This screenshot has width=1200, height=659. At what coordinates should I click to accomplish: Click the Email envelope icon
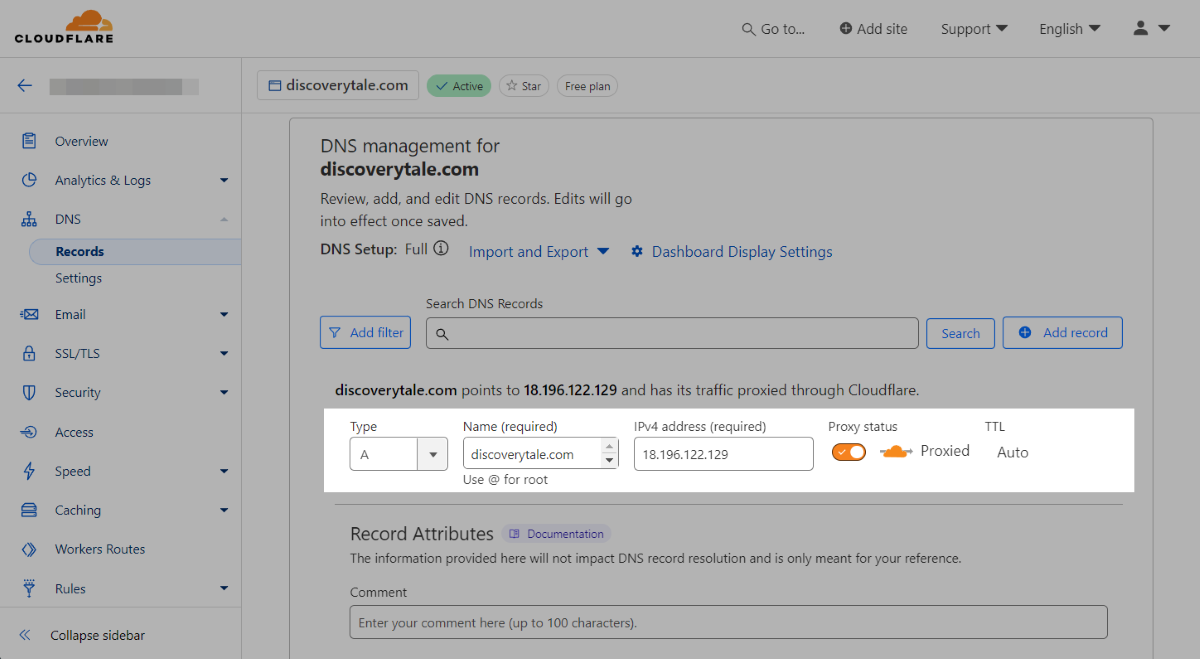click(x=29, y=314)
